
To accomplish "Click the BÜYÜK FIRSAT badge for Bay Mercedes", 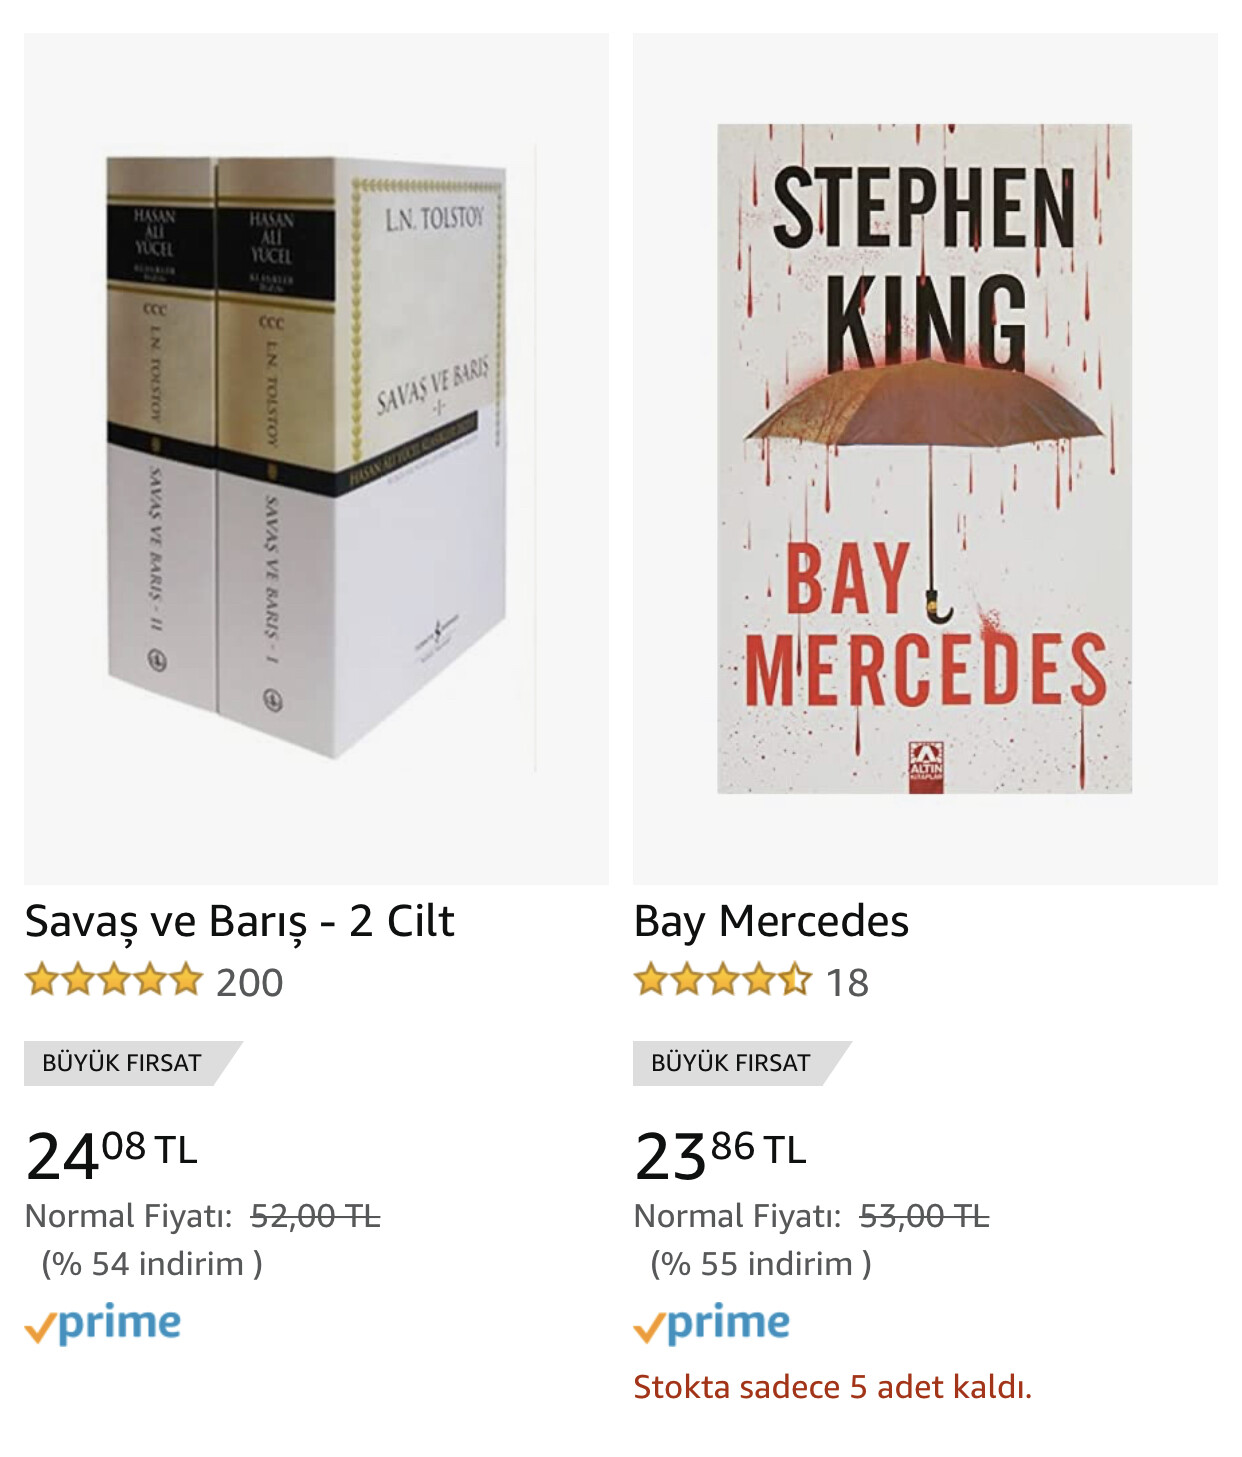I will point(741,1063).
